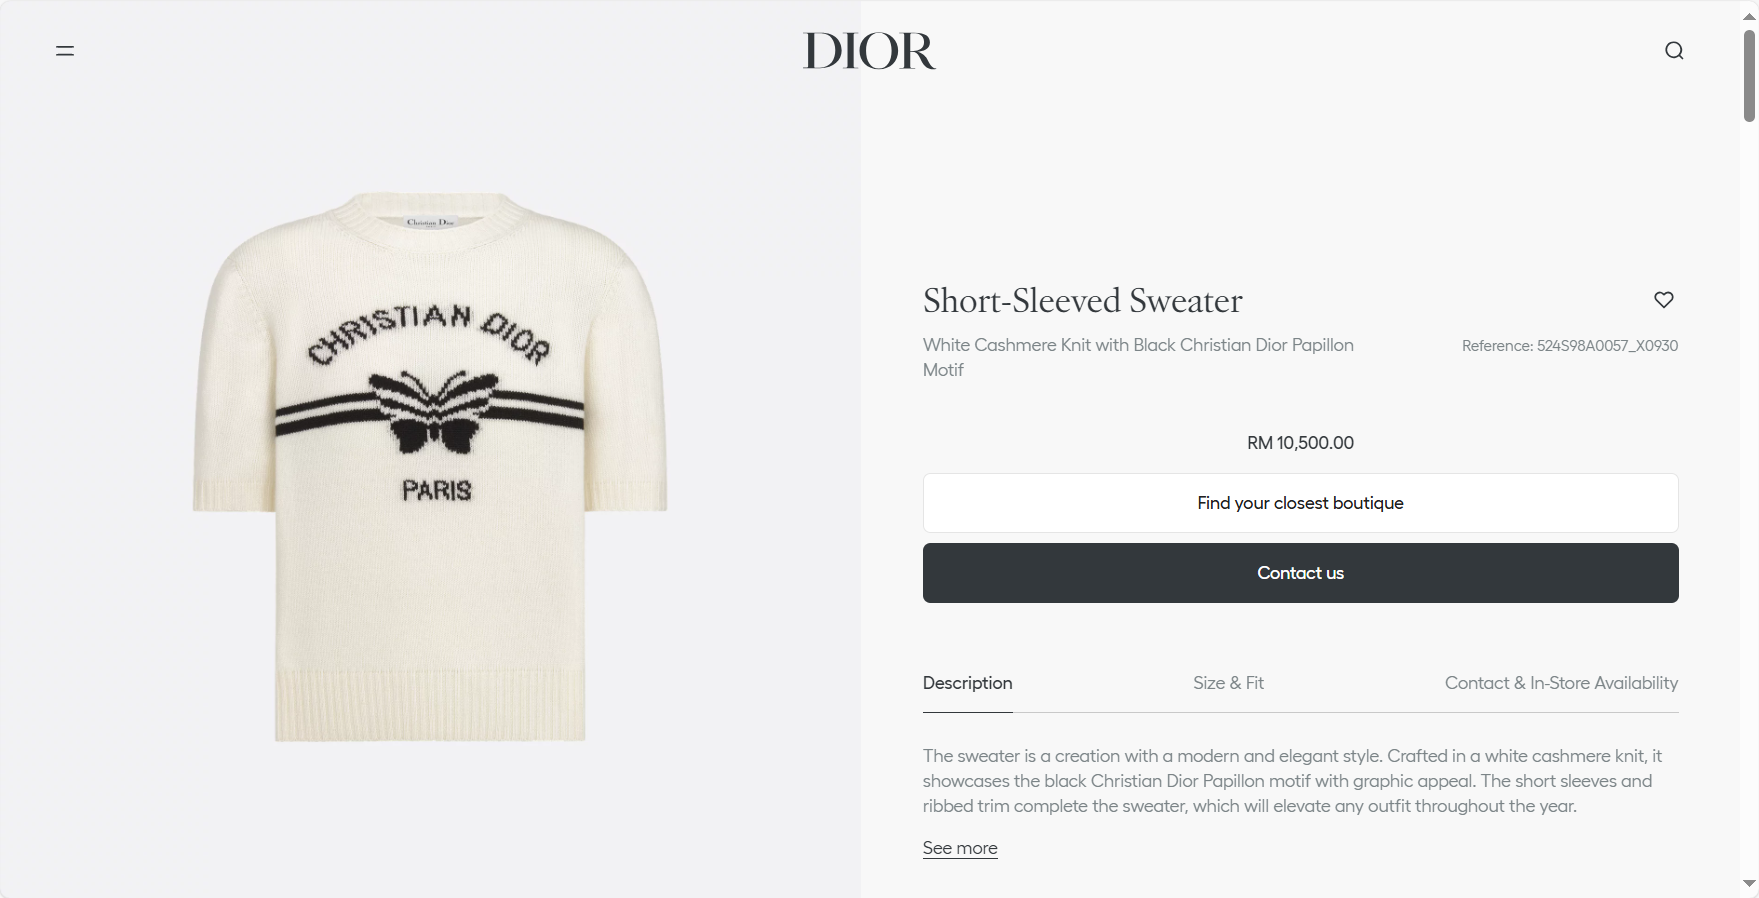Click the Short-Sleeved Sweater title
1759x898 pixels.
point(1083,301)
